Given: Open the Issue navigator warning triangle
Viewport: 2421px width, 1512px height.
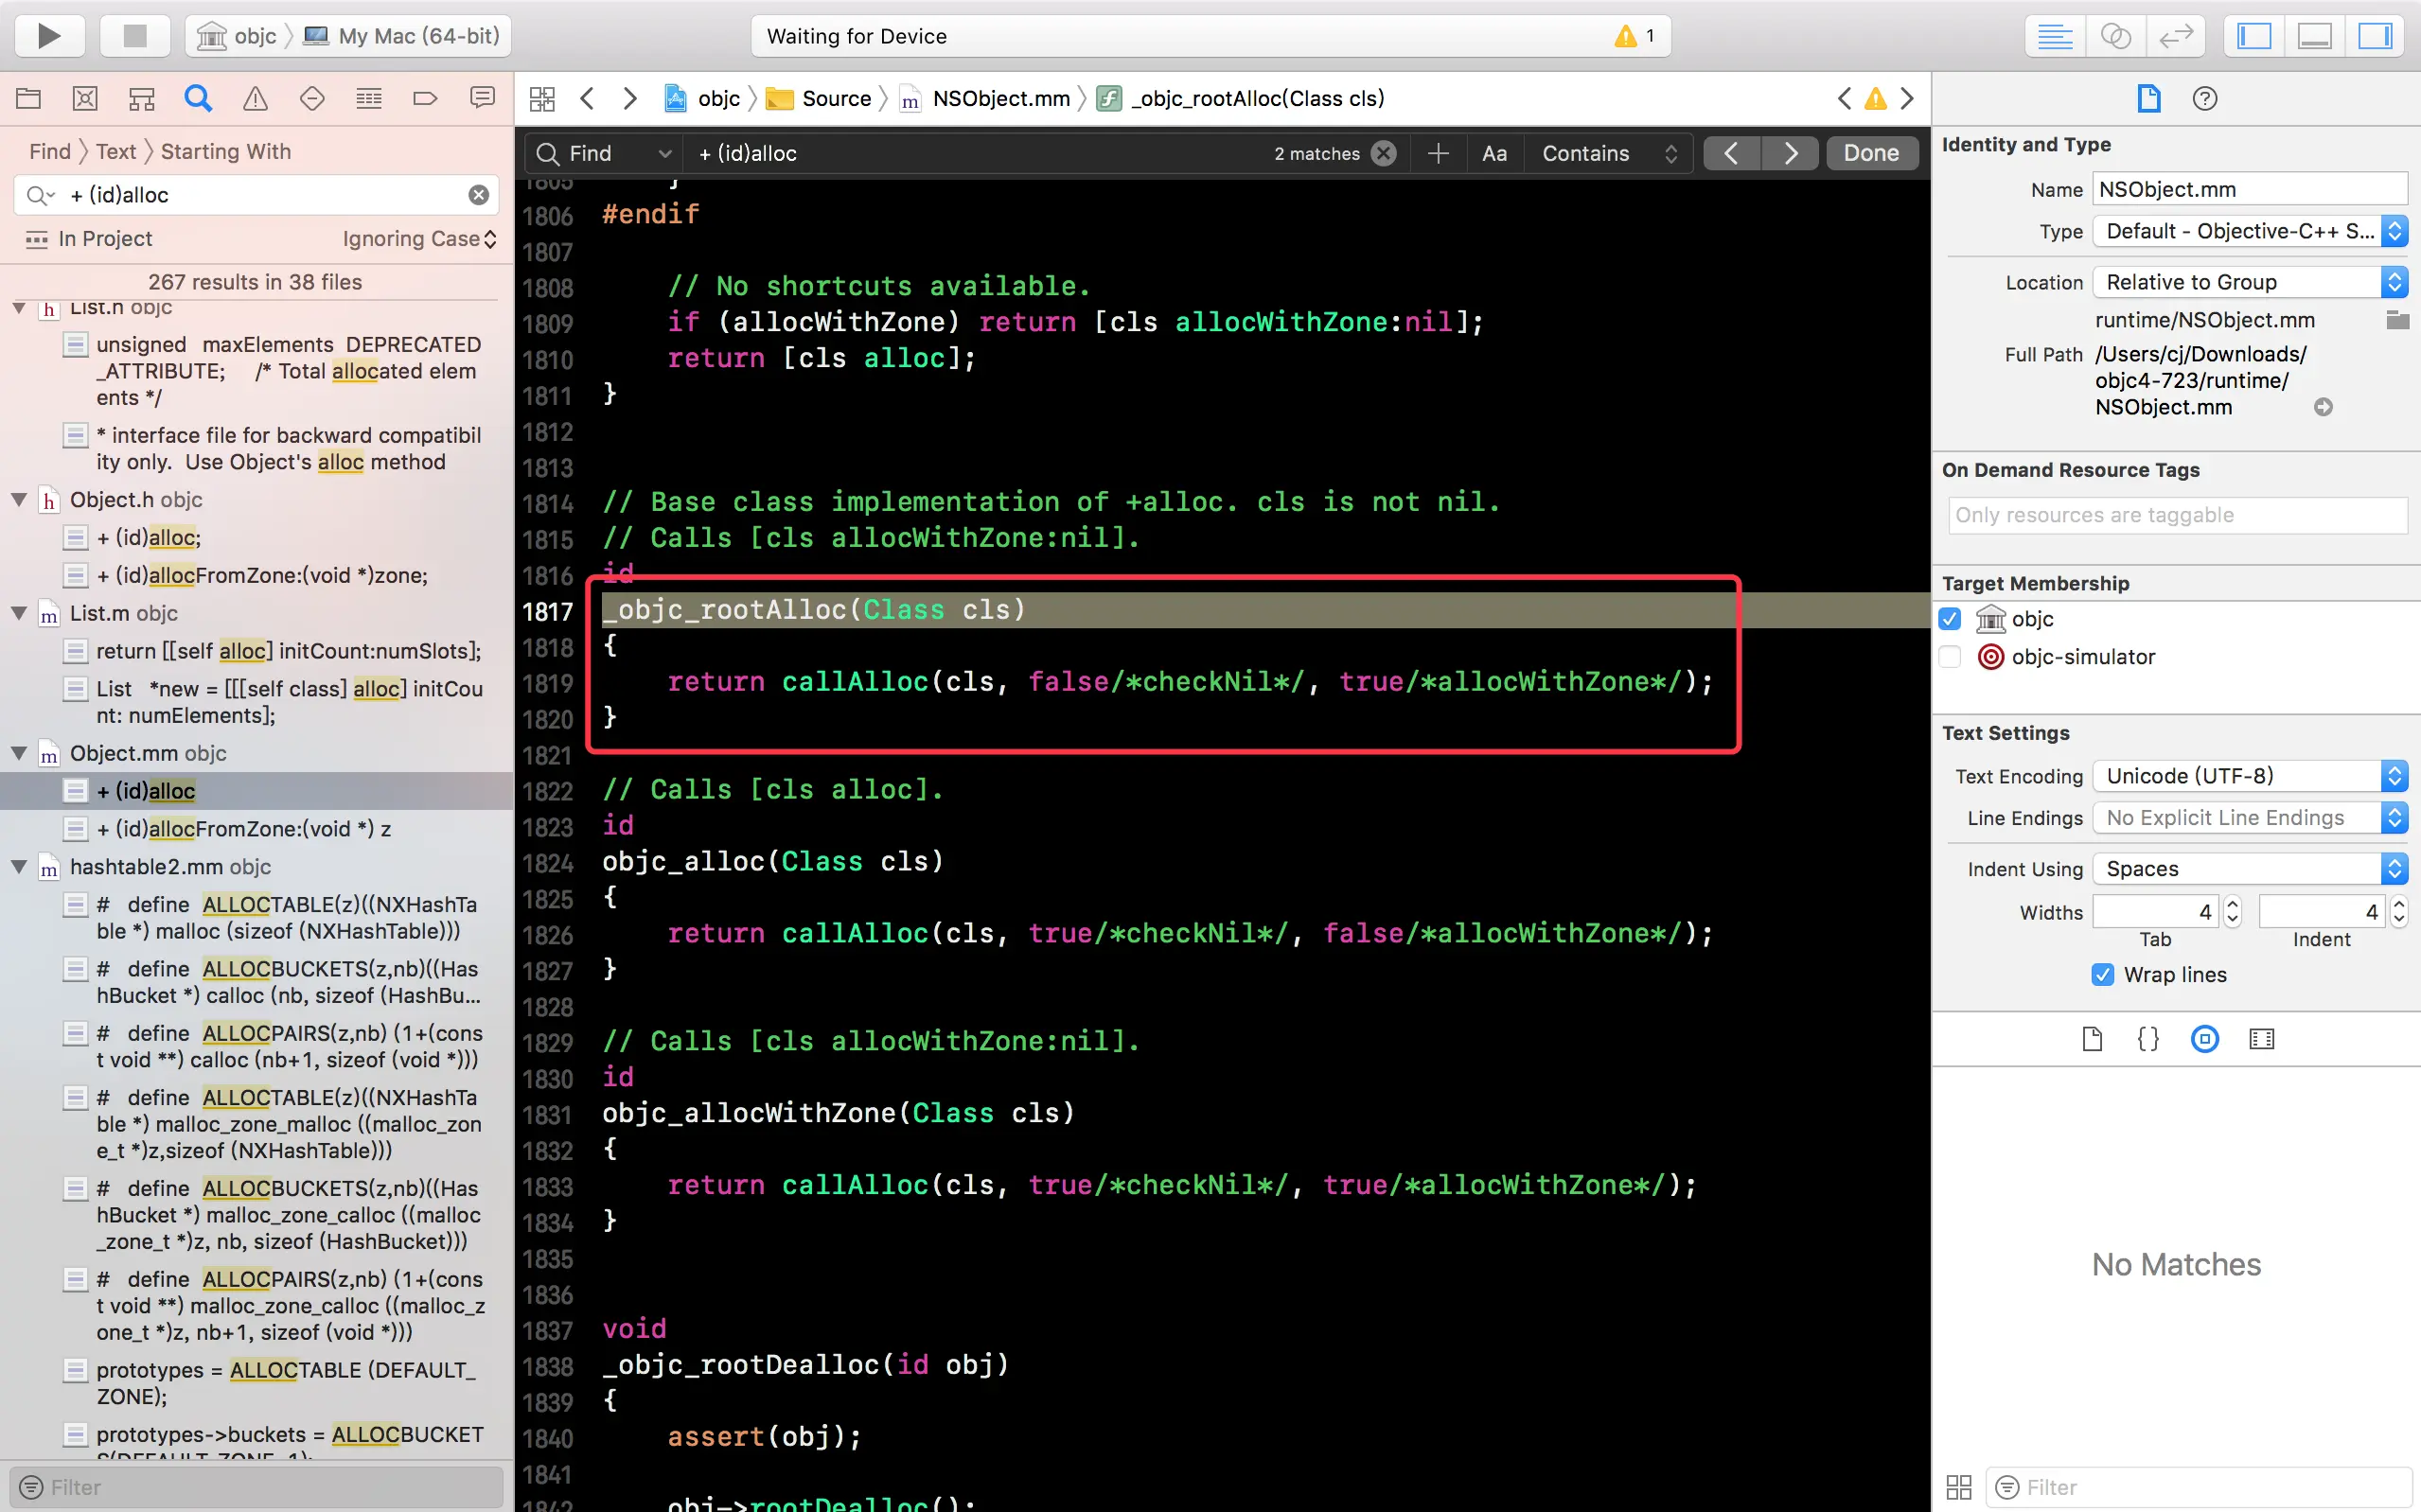Looking at the screenshot, I should point(255,98).
